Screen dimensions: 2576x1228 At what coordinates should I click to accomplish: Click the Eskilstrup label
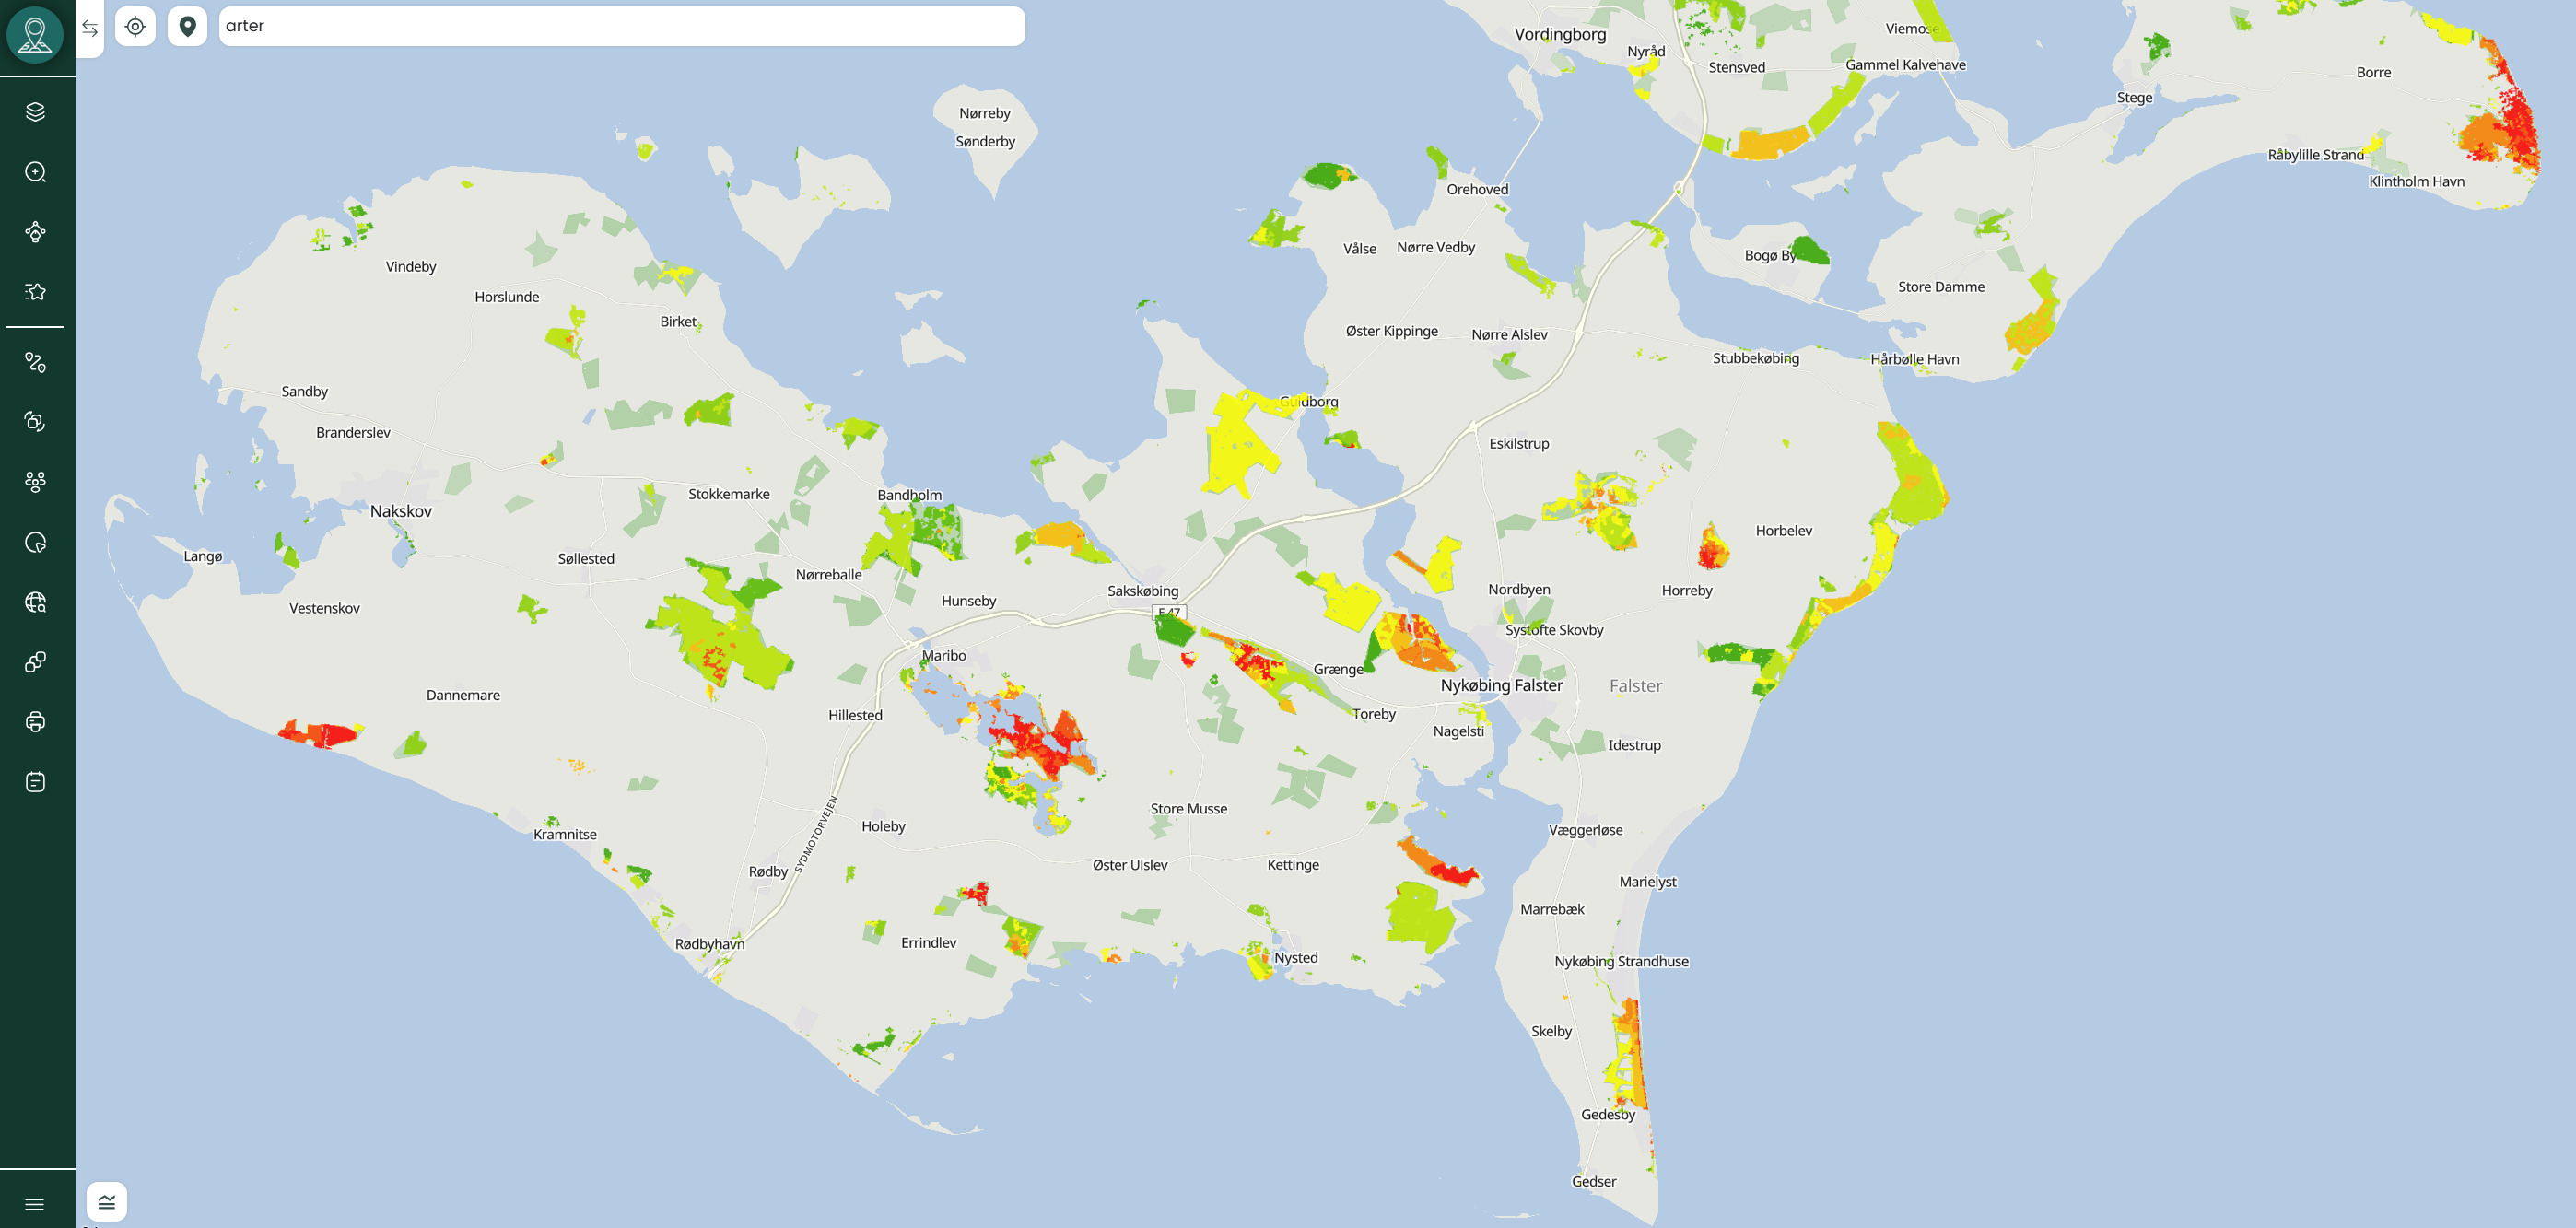pos(1519,444)
